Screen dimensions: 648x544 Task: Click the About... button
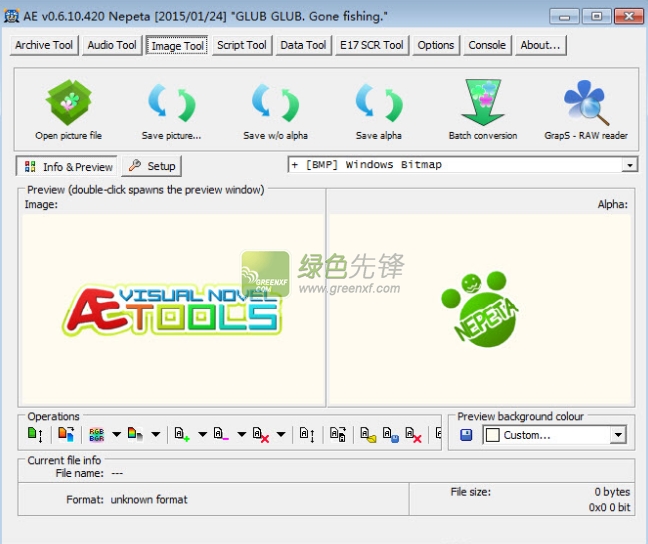coord(540,45)
